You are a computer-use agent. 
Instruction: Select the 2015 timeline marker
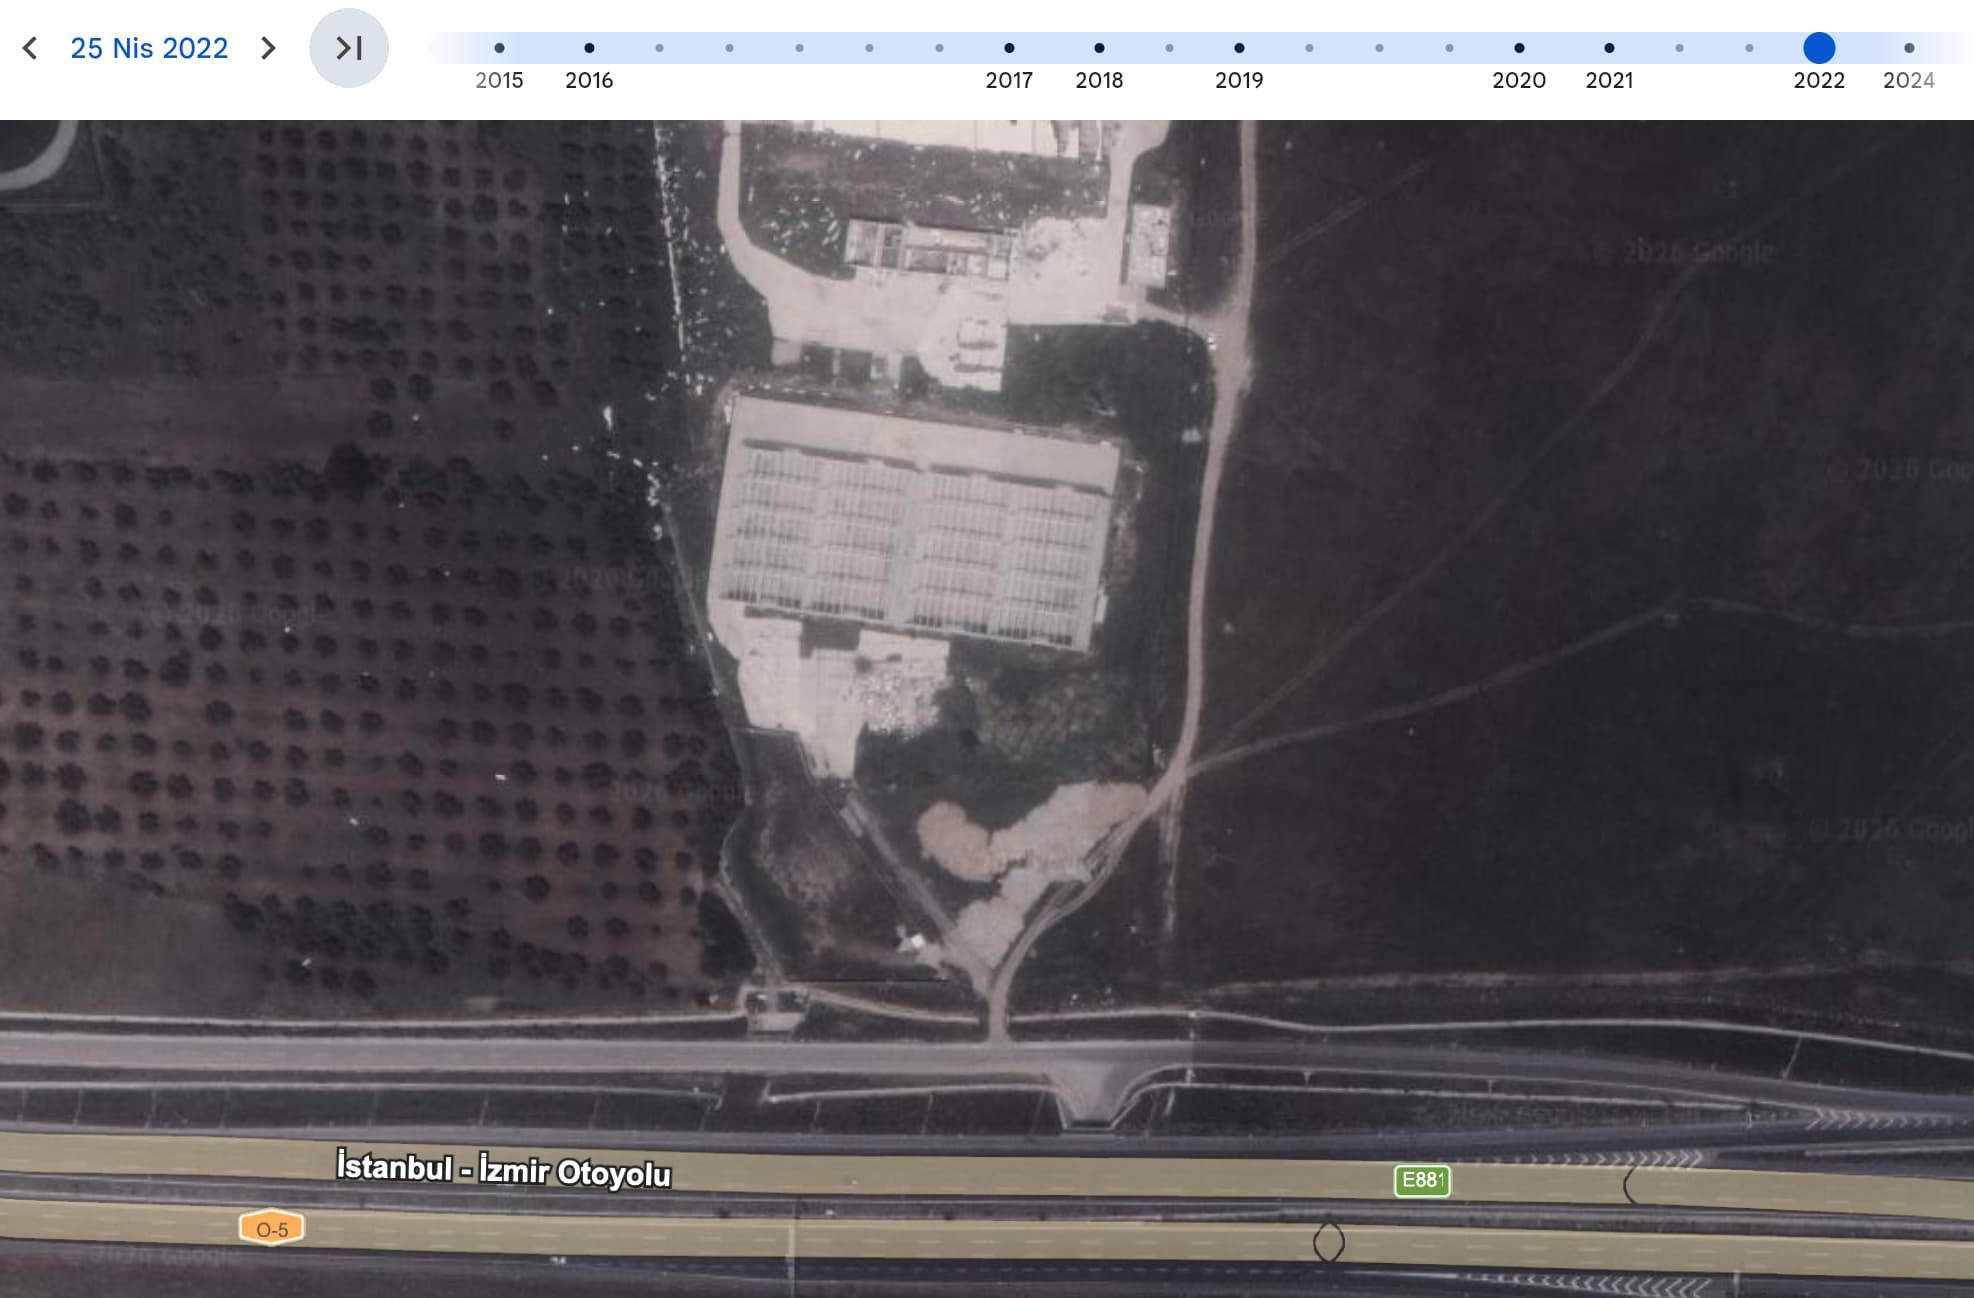point(499,48)
